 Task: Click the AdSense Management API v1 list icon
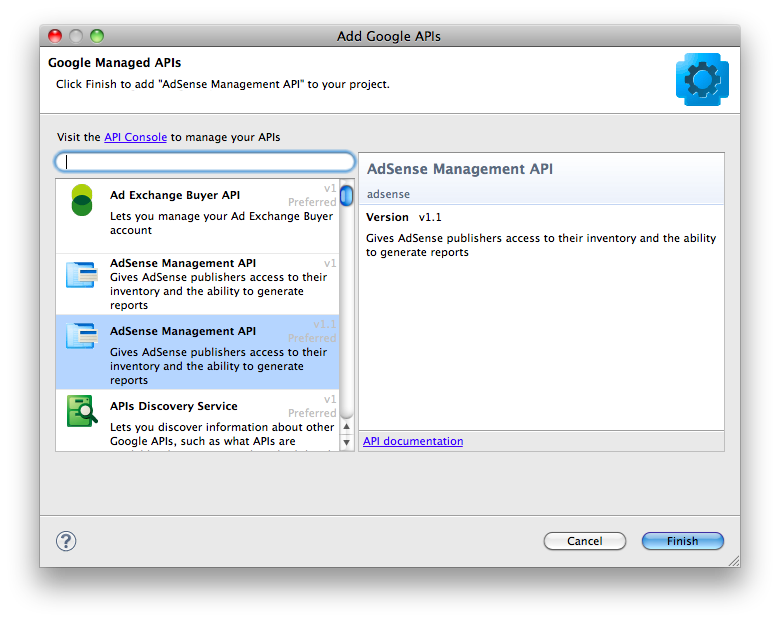(81, 275)
